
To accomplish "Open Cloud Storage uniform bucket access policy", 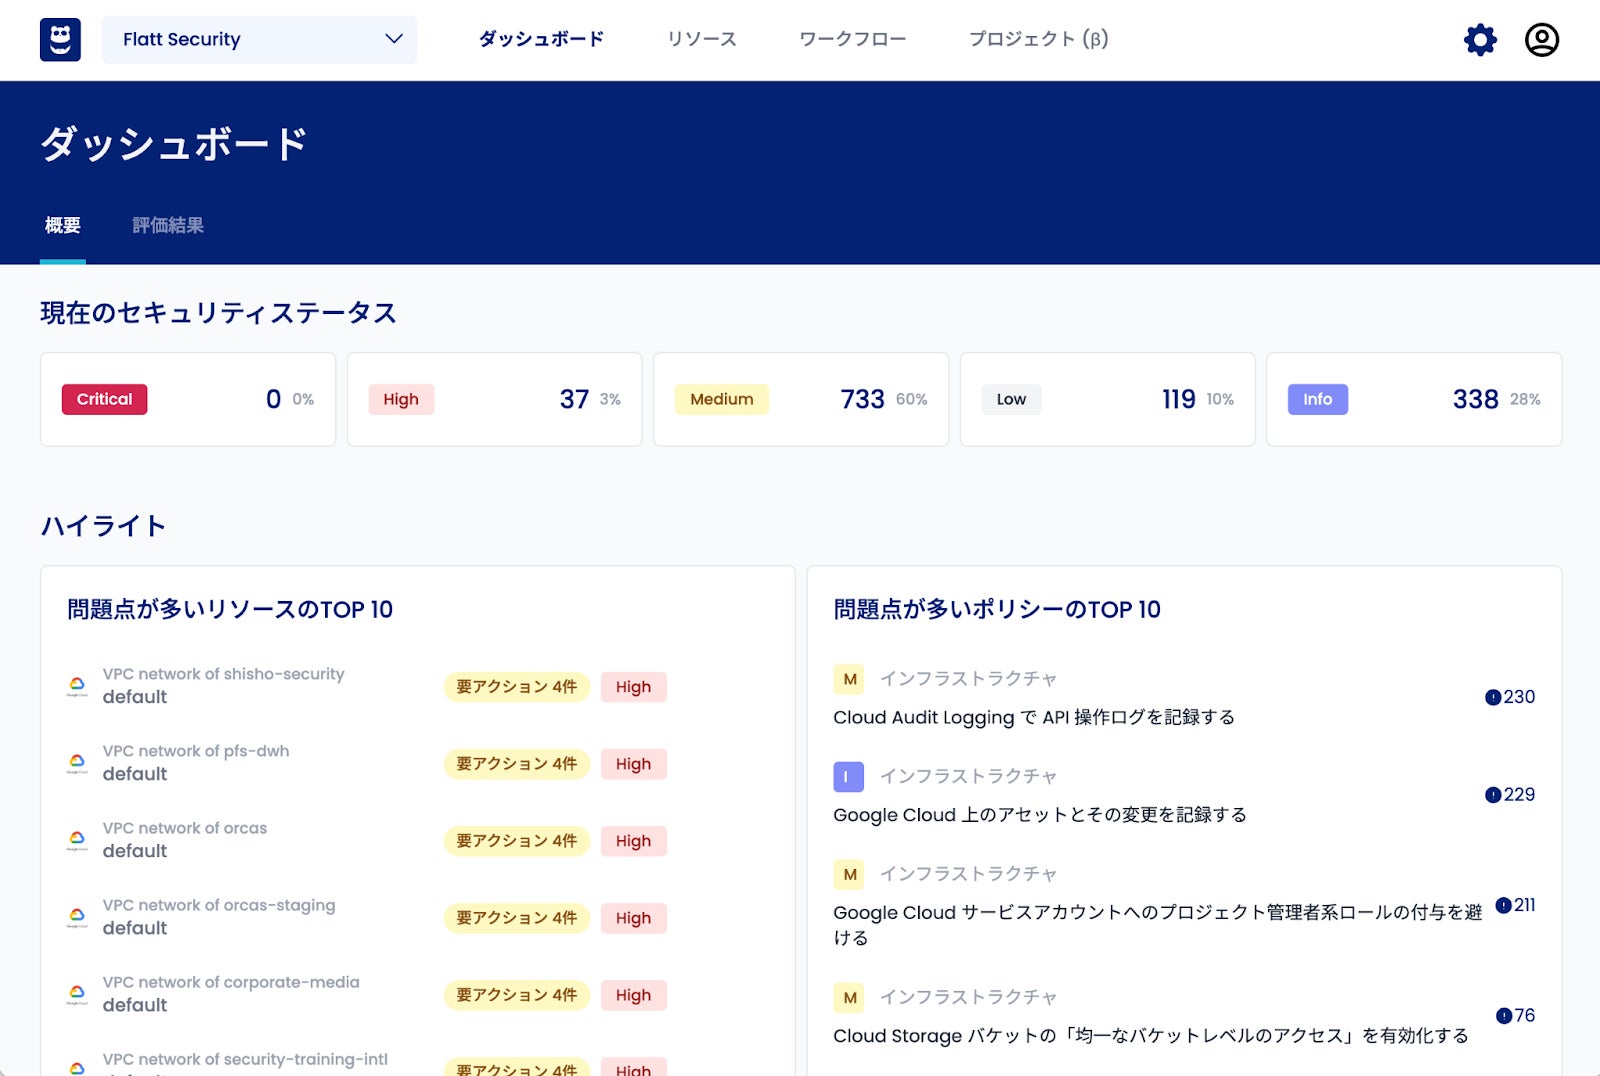I will (x=1151, y=1036).
